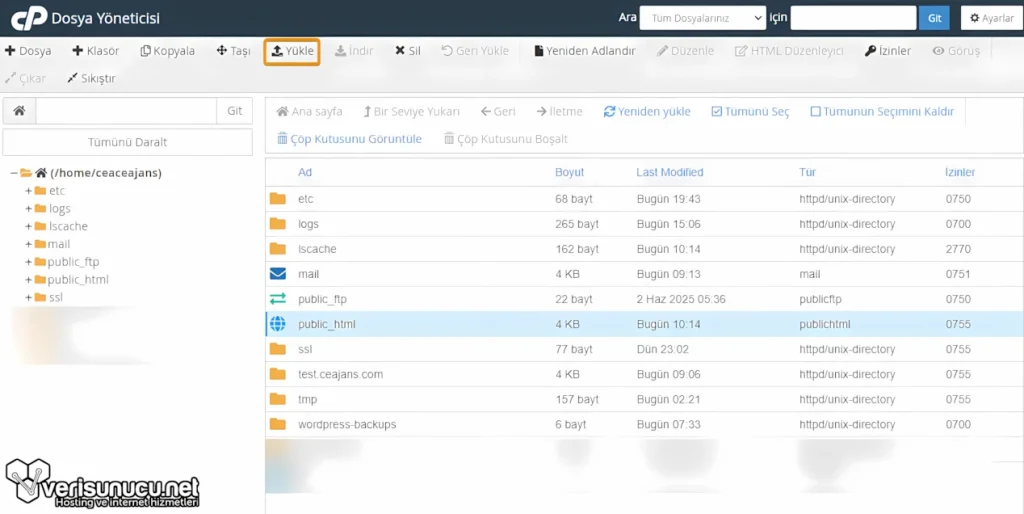Click the Sıkıştır compress icon
The width and height of the screenshot is (1024, 514).
point(73,78)
